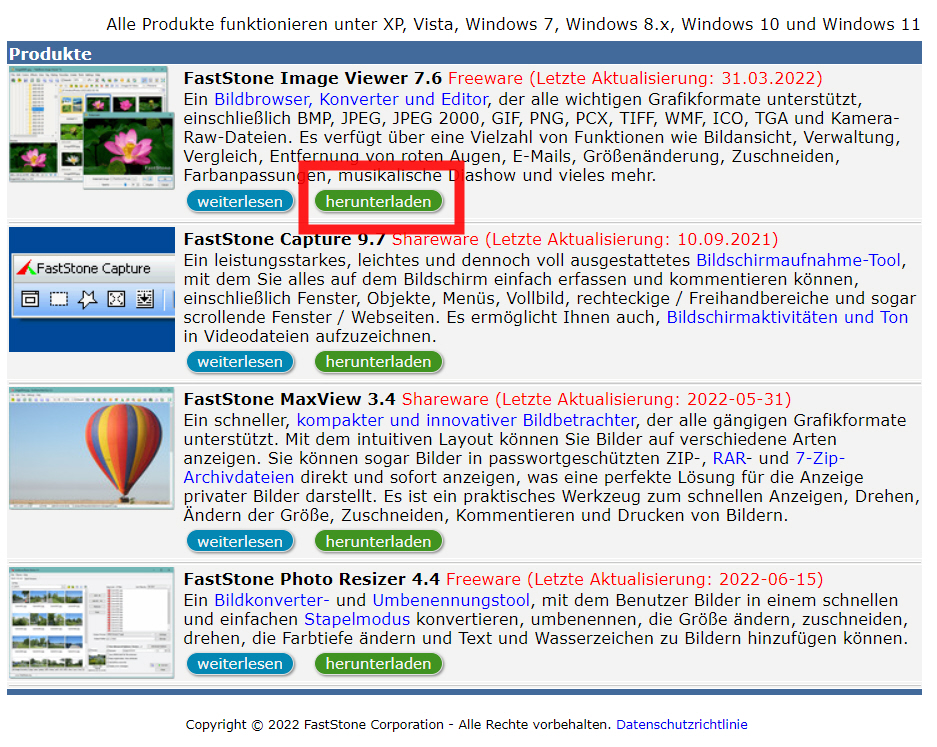The image size is (937, 747).
Task: Click the 'Bildschirmaktivitäten und Ton' link
Action: pos(787,317)
